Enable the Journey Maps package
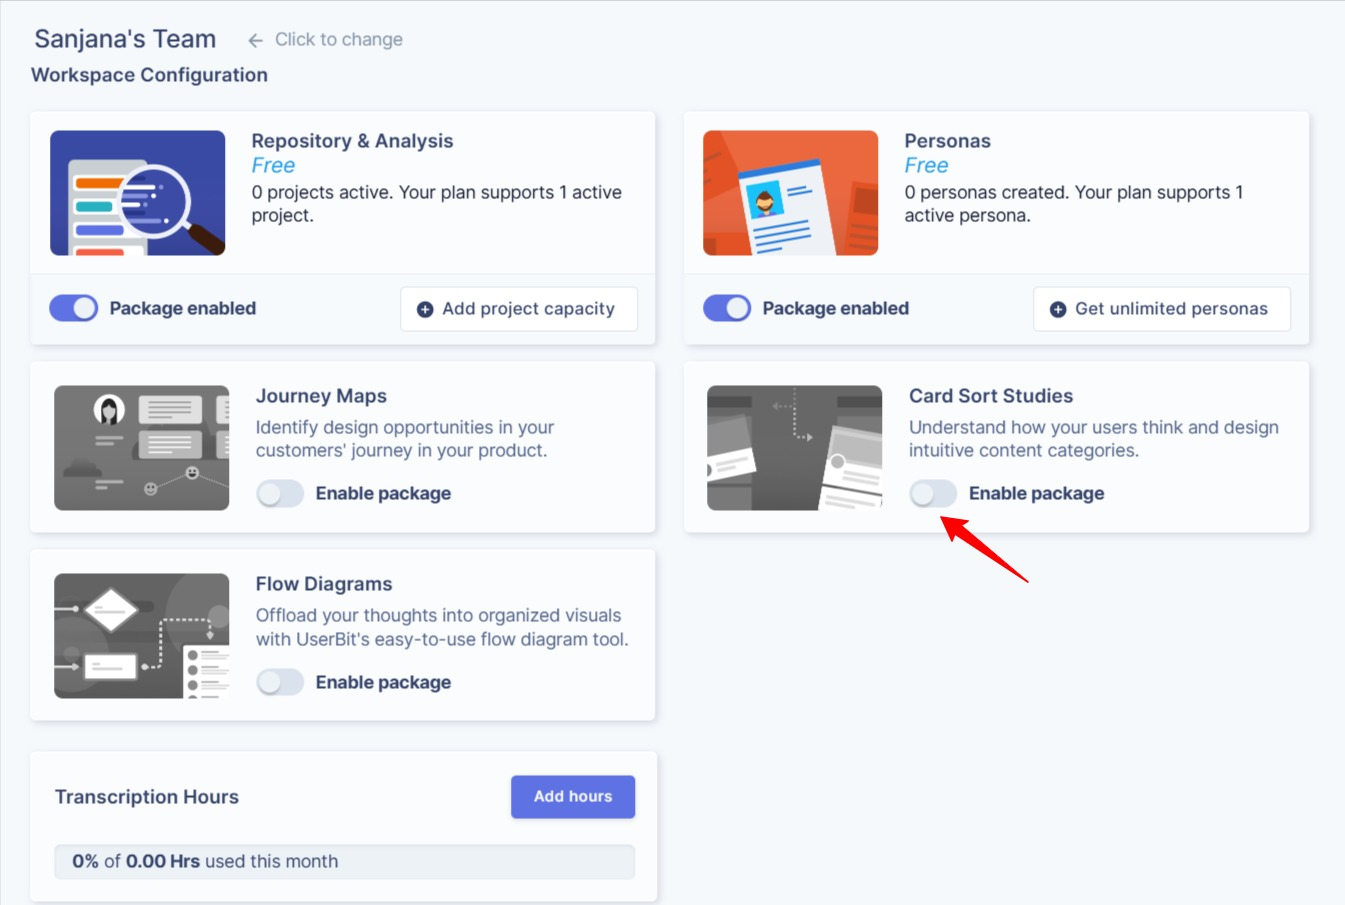1345x905 pixels. pos(280,493)
